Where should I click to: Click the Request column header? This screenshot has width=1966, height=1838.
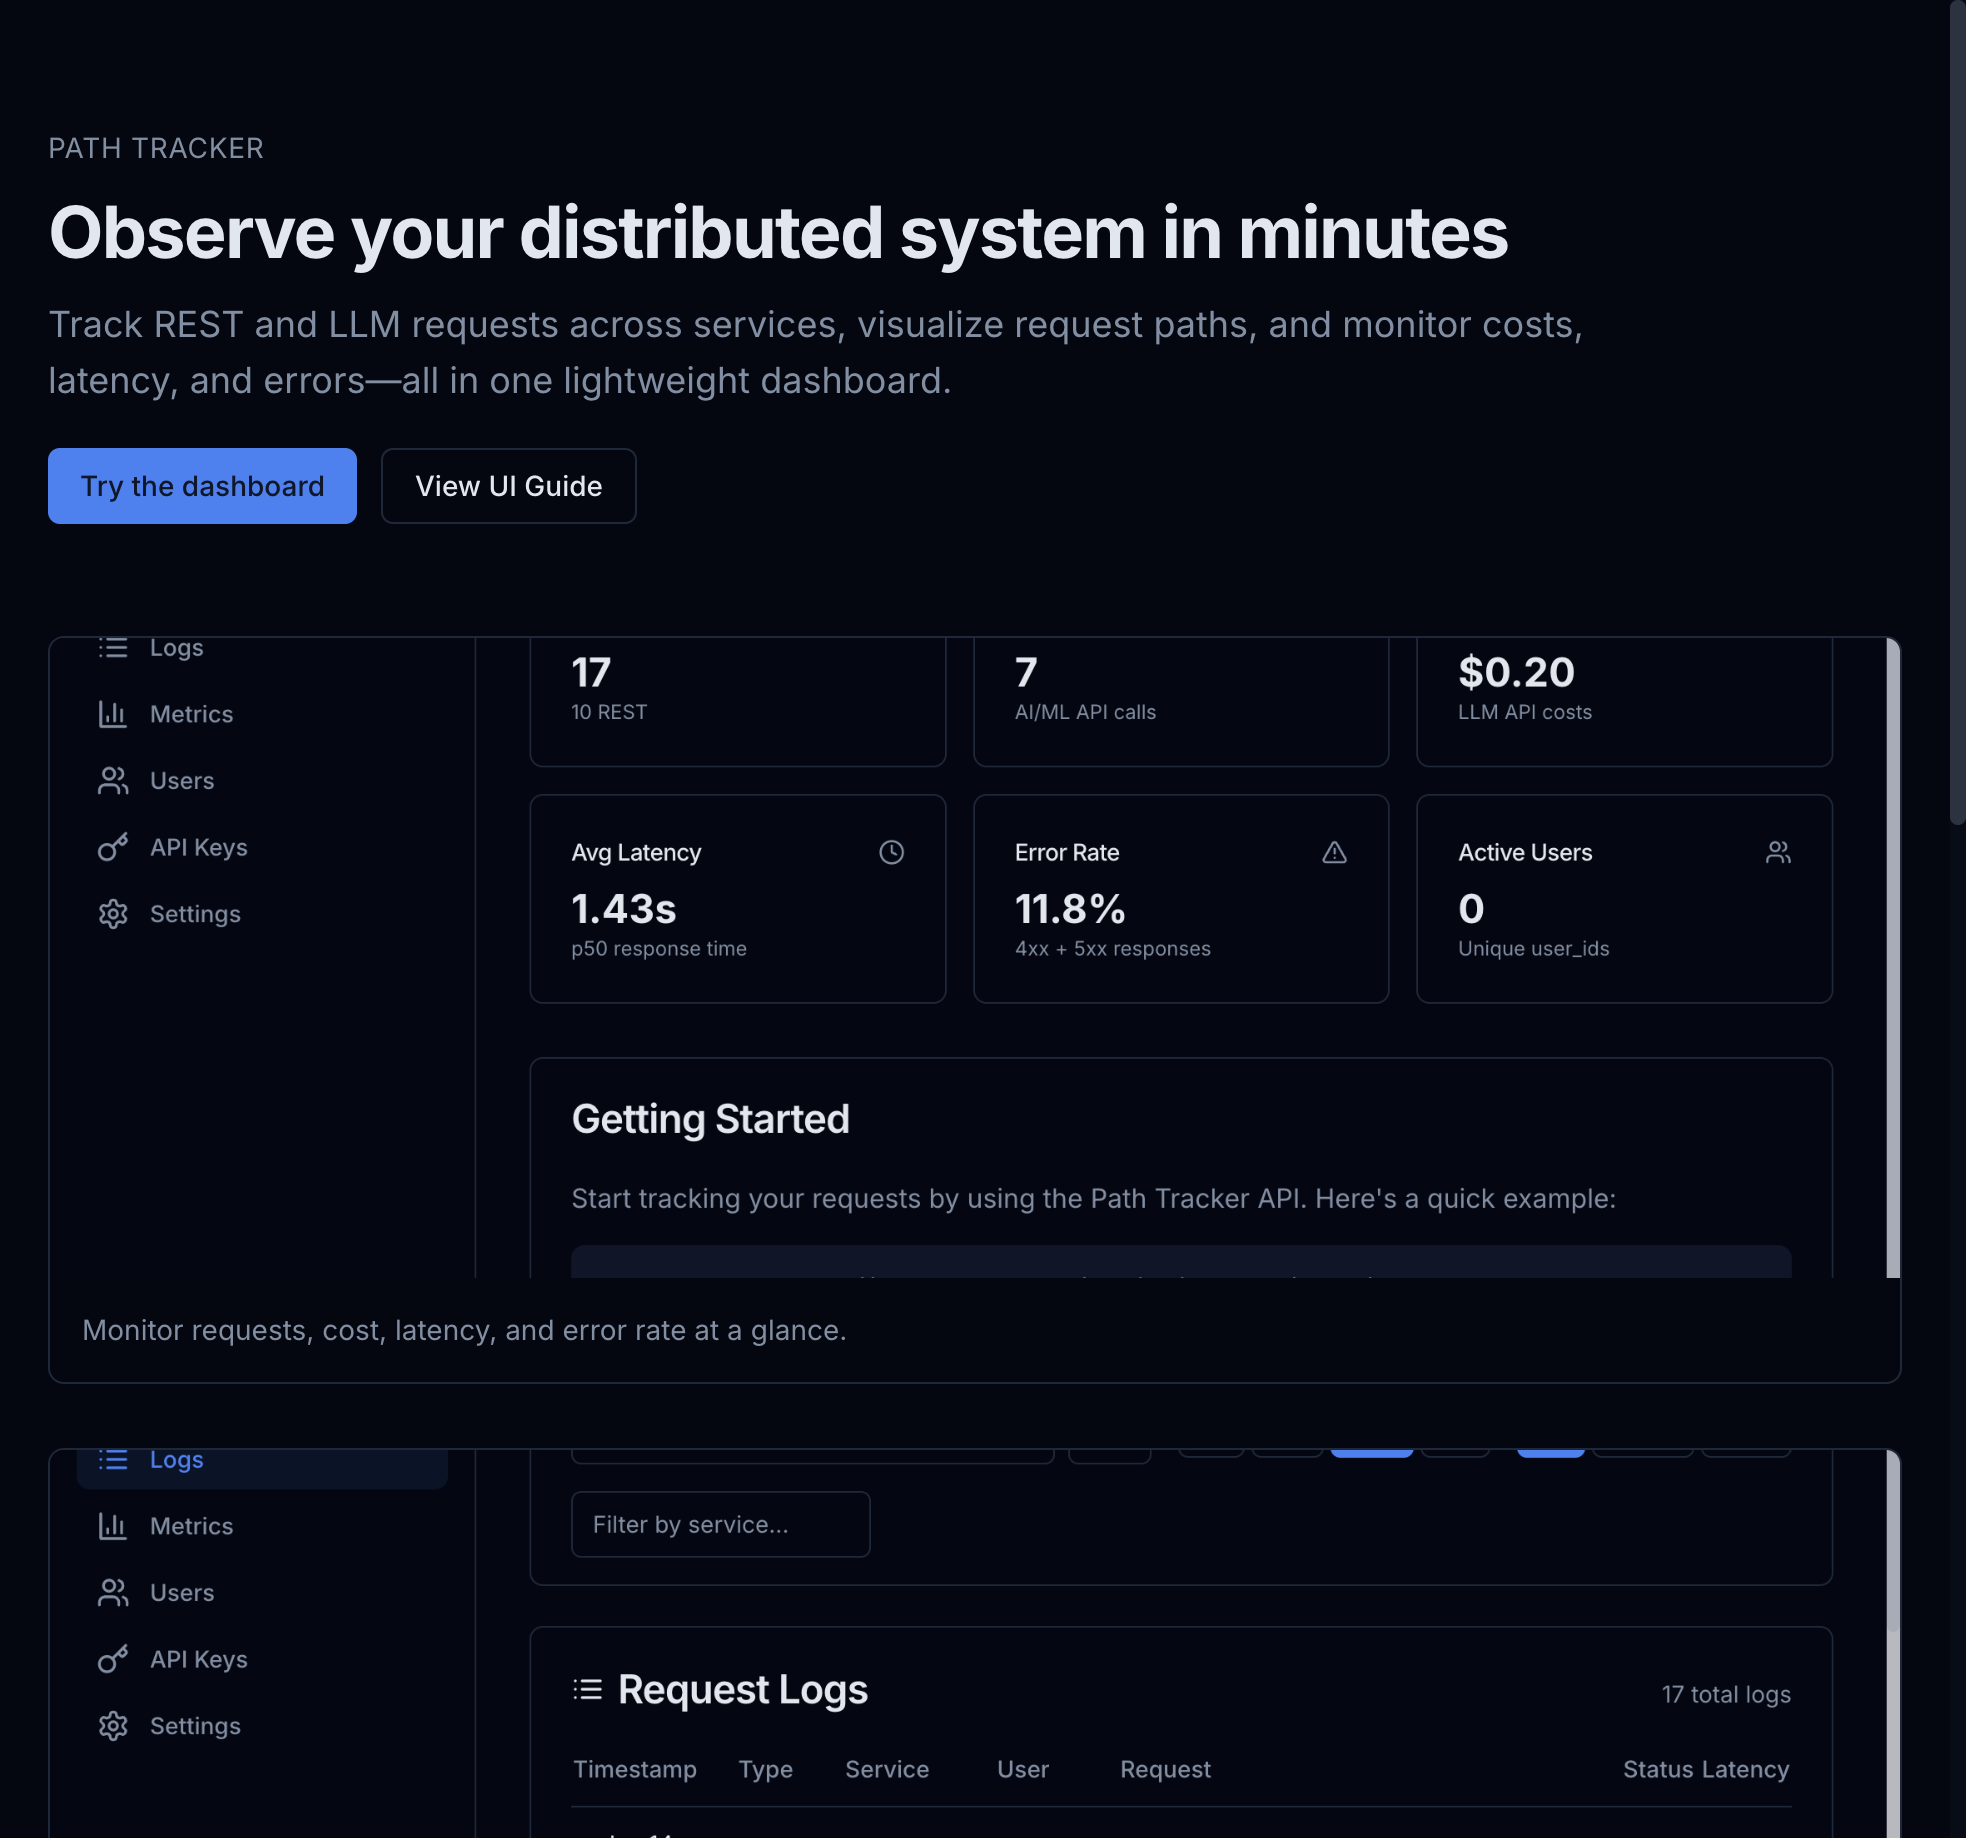pos(1165,1769)
